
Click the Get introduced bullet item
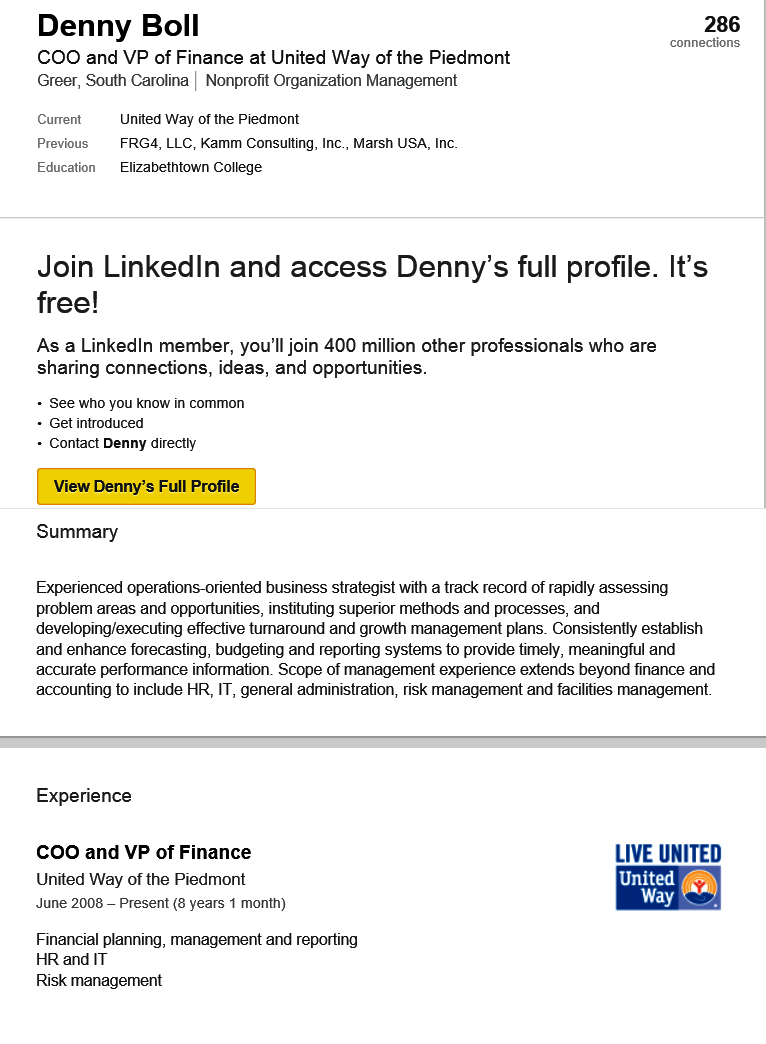96,423
